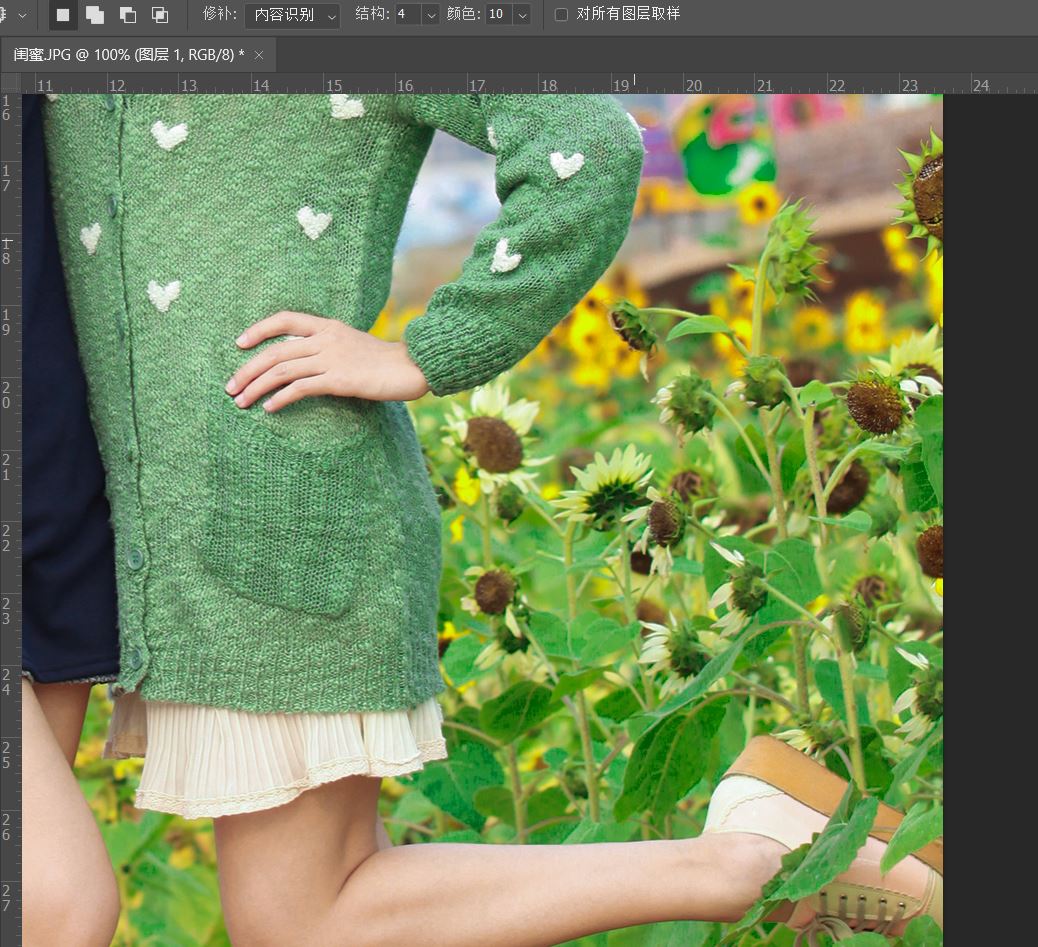
Task: Enable the 对所有图层取样 checkbox
Action: [x=561, y=15]
